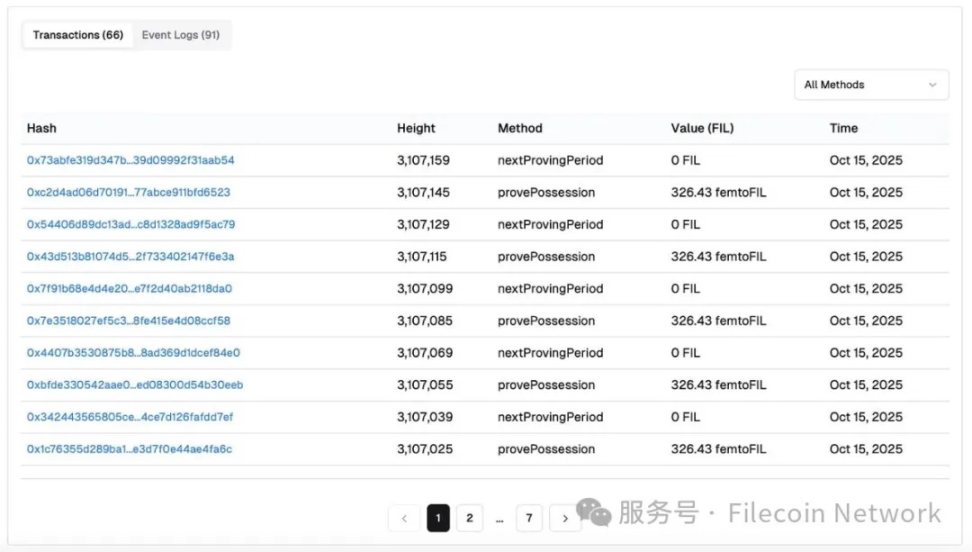Click the next page arrow icon
The height and width of the screenshot is (552, 972).
(x=565, y=518)
